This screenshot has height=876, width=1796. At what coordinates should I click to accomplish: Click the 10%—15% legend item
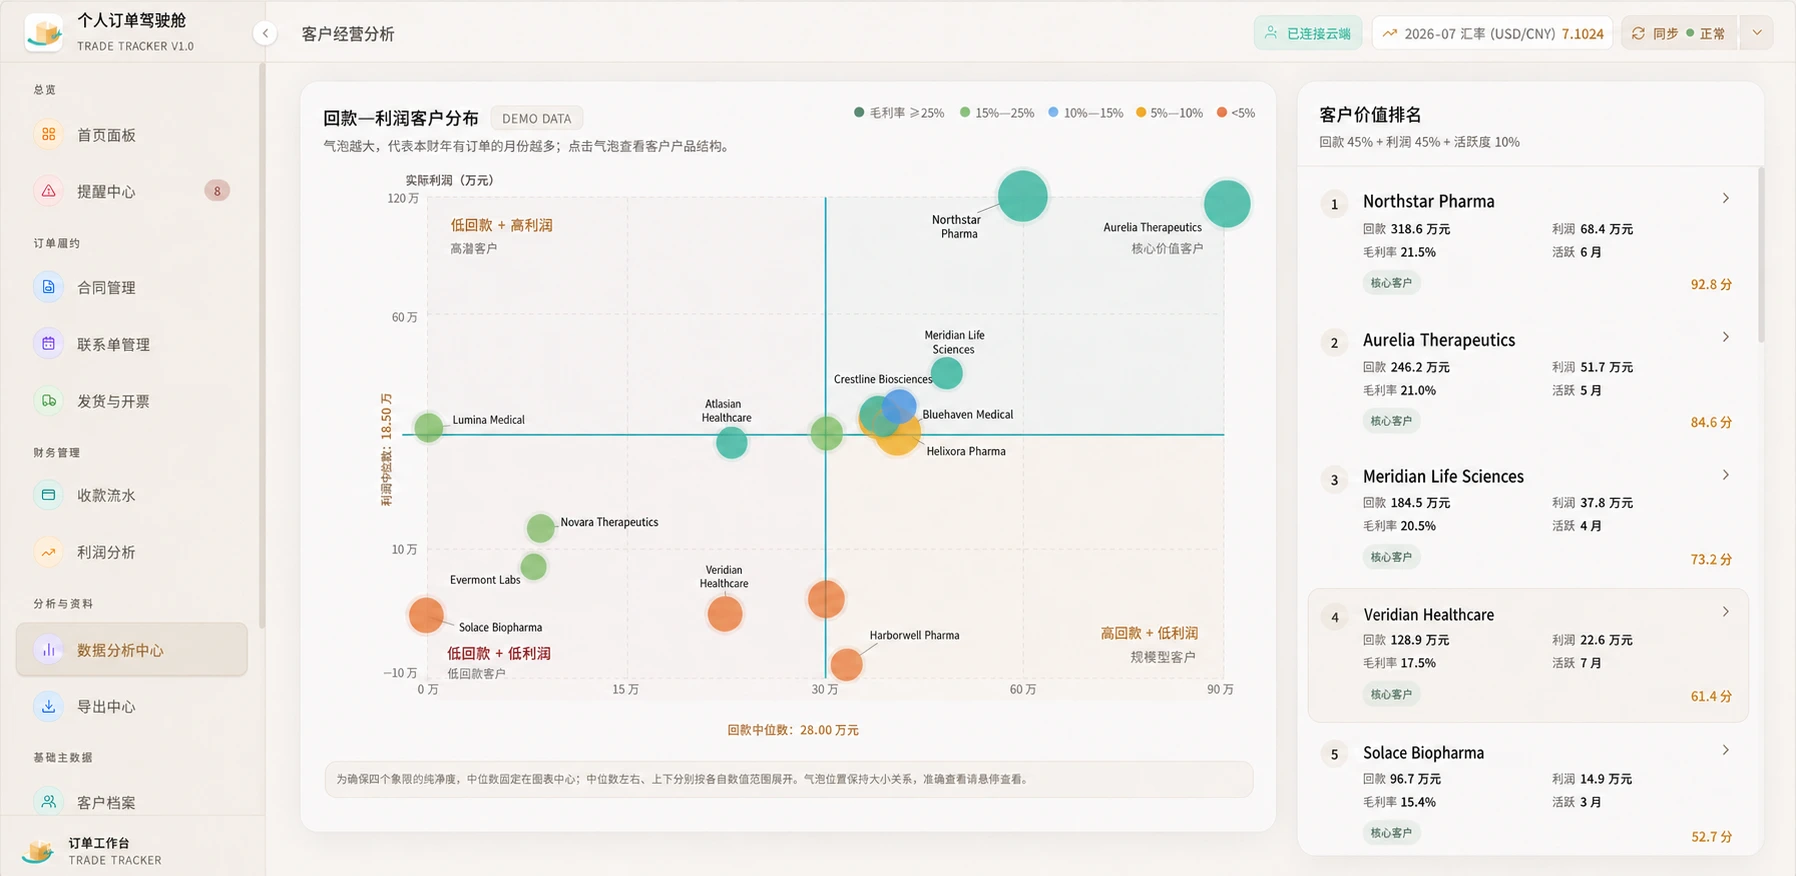1085,113
